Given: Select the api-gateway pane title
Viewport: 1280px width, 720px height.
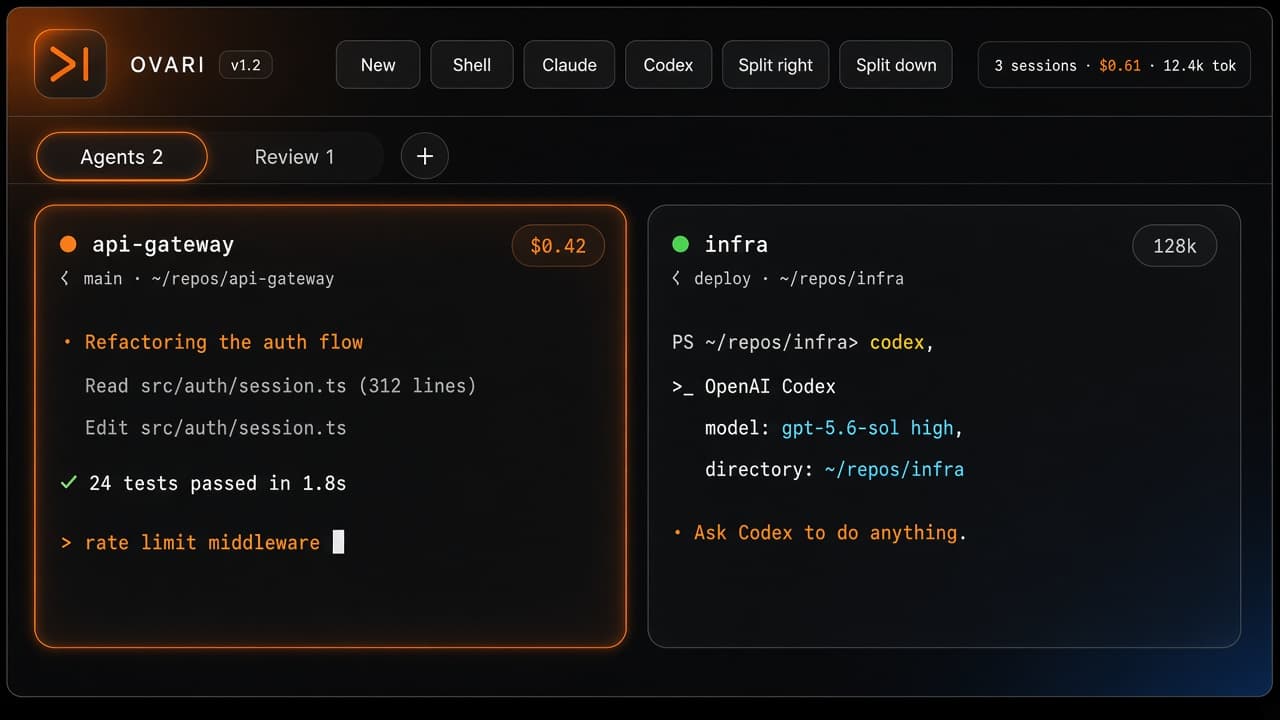Looking at the screenshot, I should point(163,244).
